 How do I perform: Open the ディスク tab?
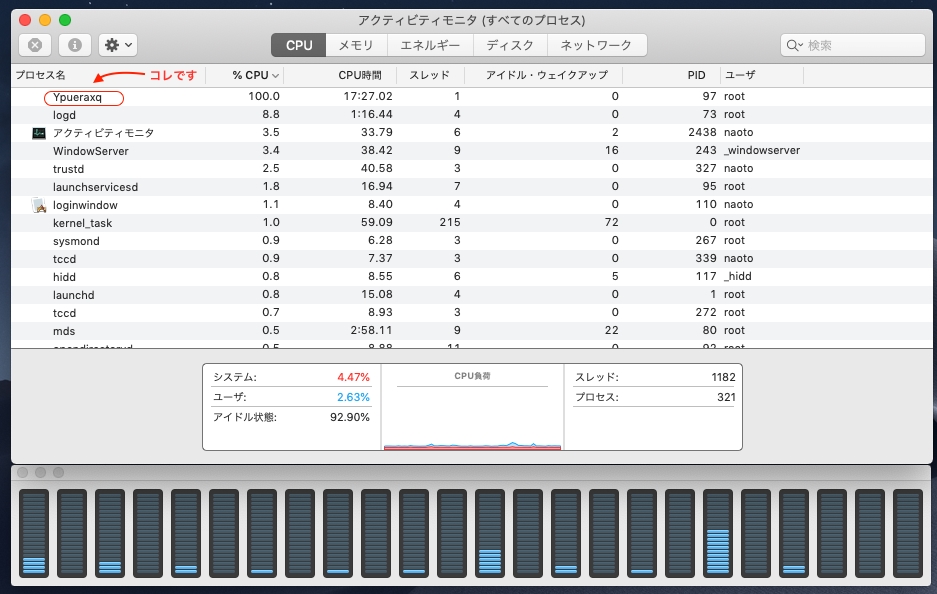point(510,45)
